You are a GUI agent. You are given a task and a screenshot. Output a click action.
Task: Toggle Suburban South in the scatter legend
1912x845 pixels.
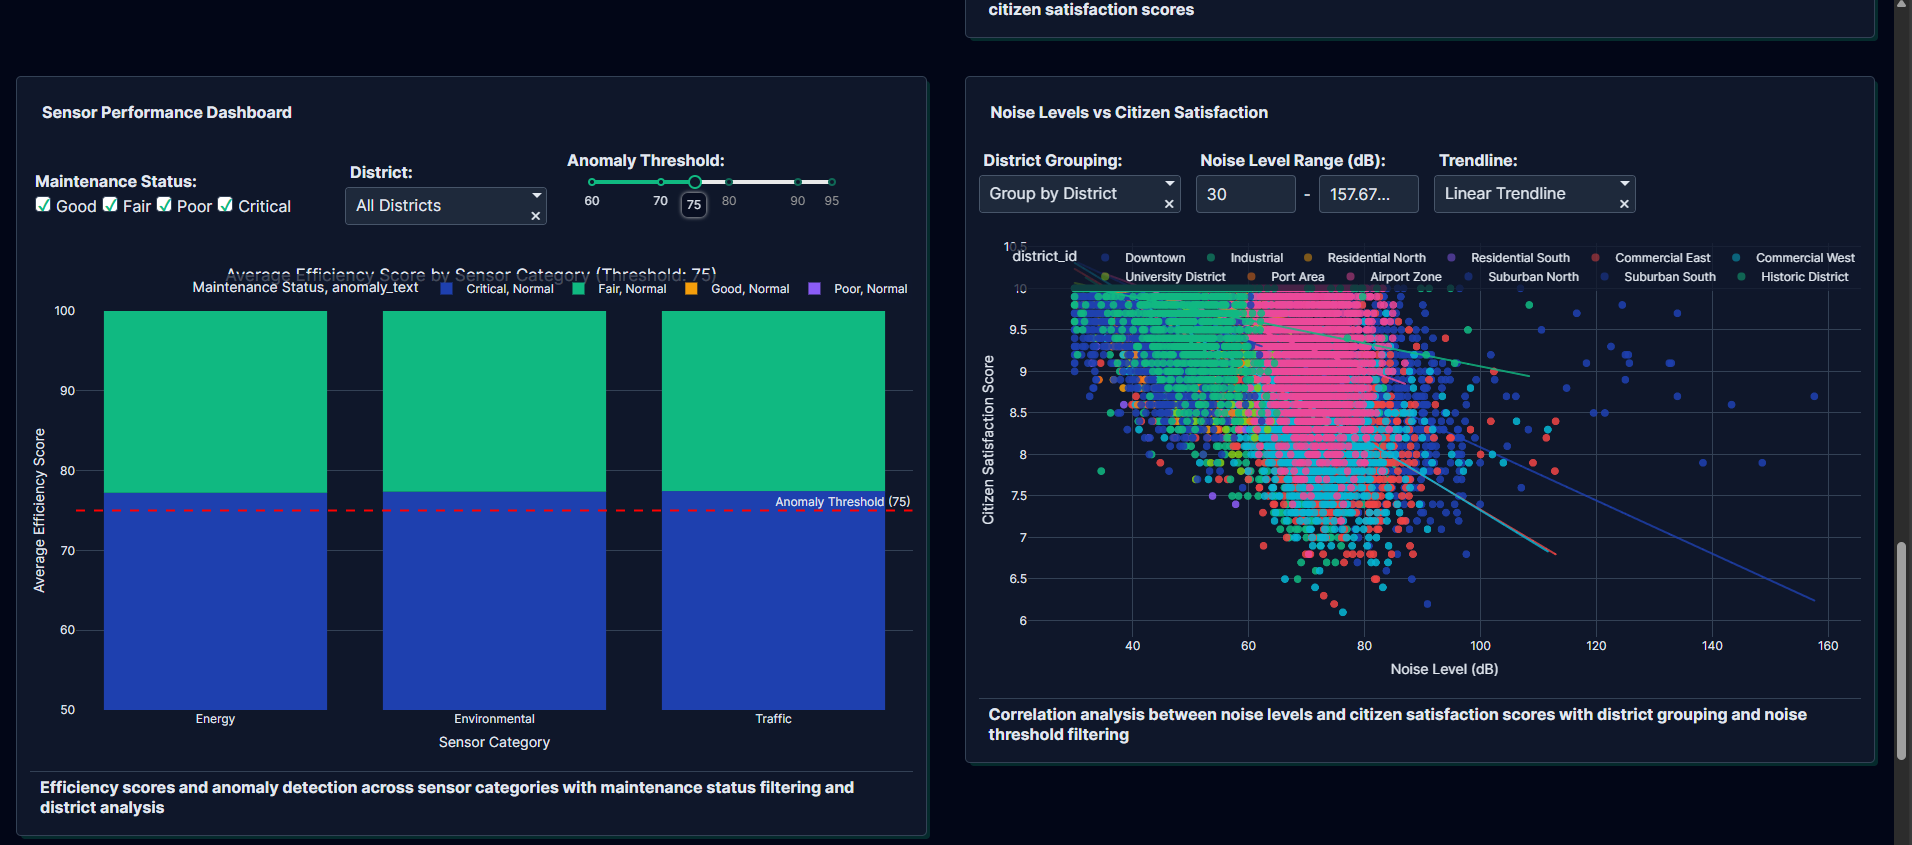1658,277
